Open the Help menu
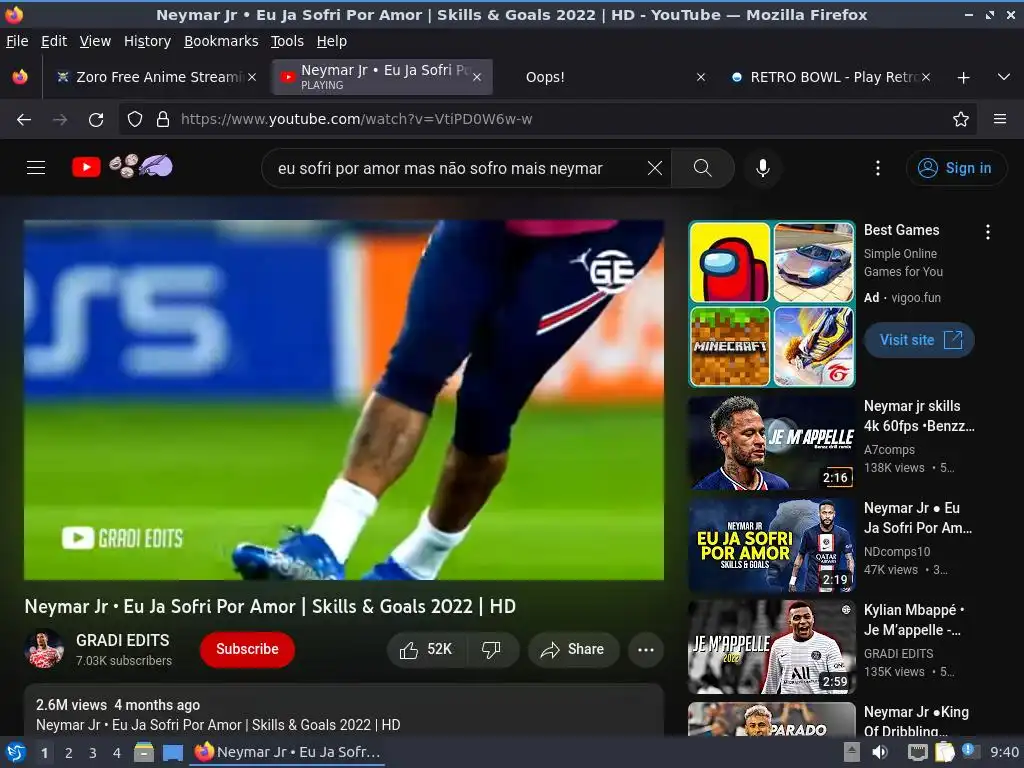 (x=332, y=41)
